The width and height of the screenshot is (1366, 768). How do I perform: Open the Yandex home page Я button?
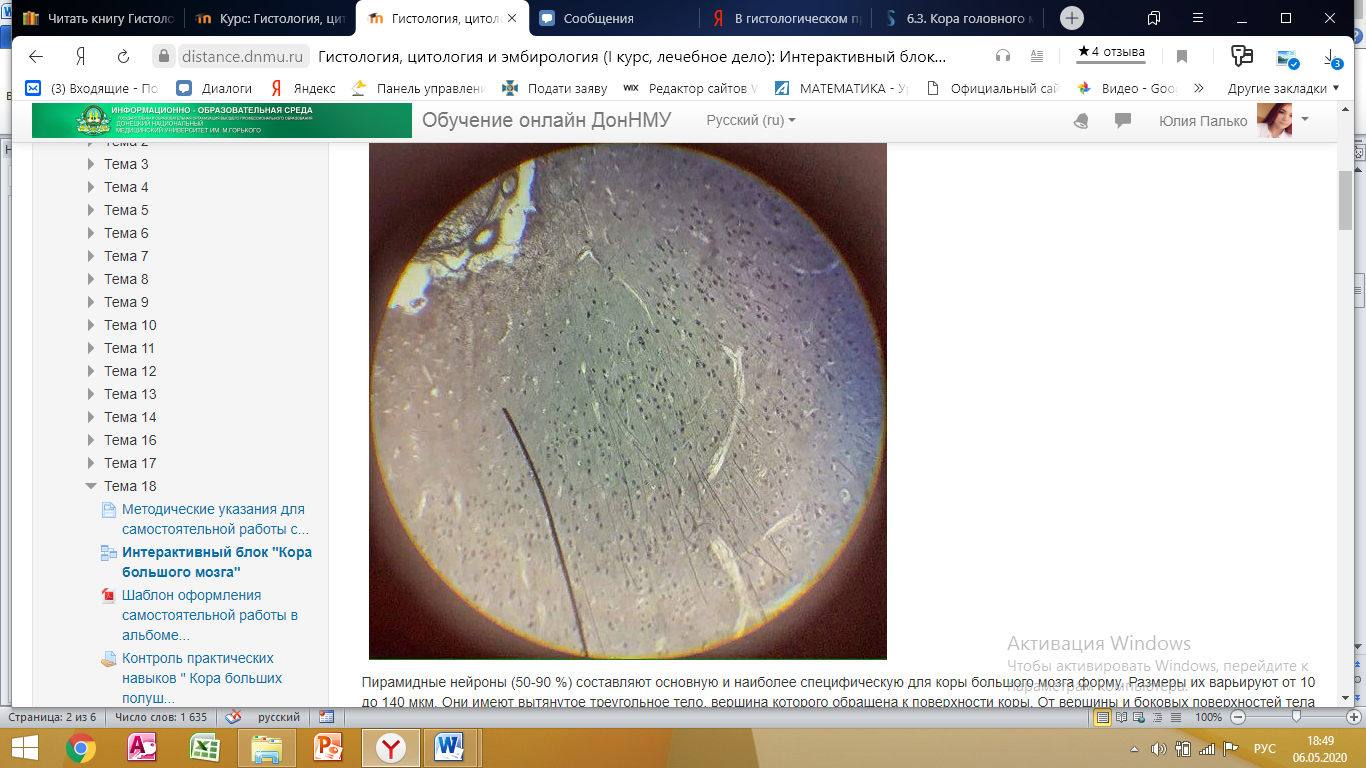coord(80,56)
